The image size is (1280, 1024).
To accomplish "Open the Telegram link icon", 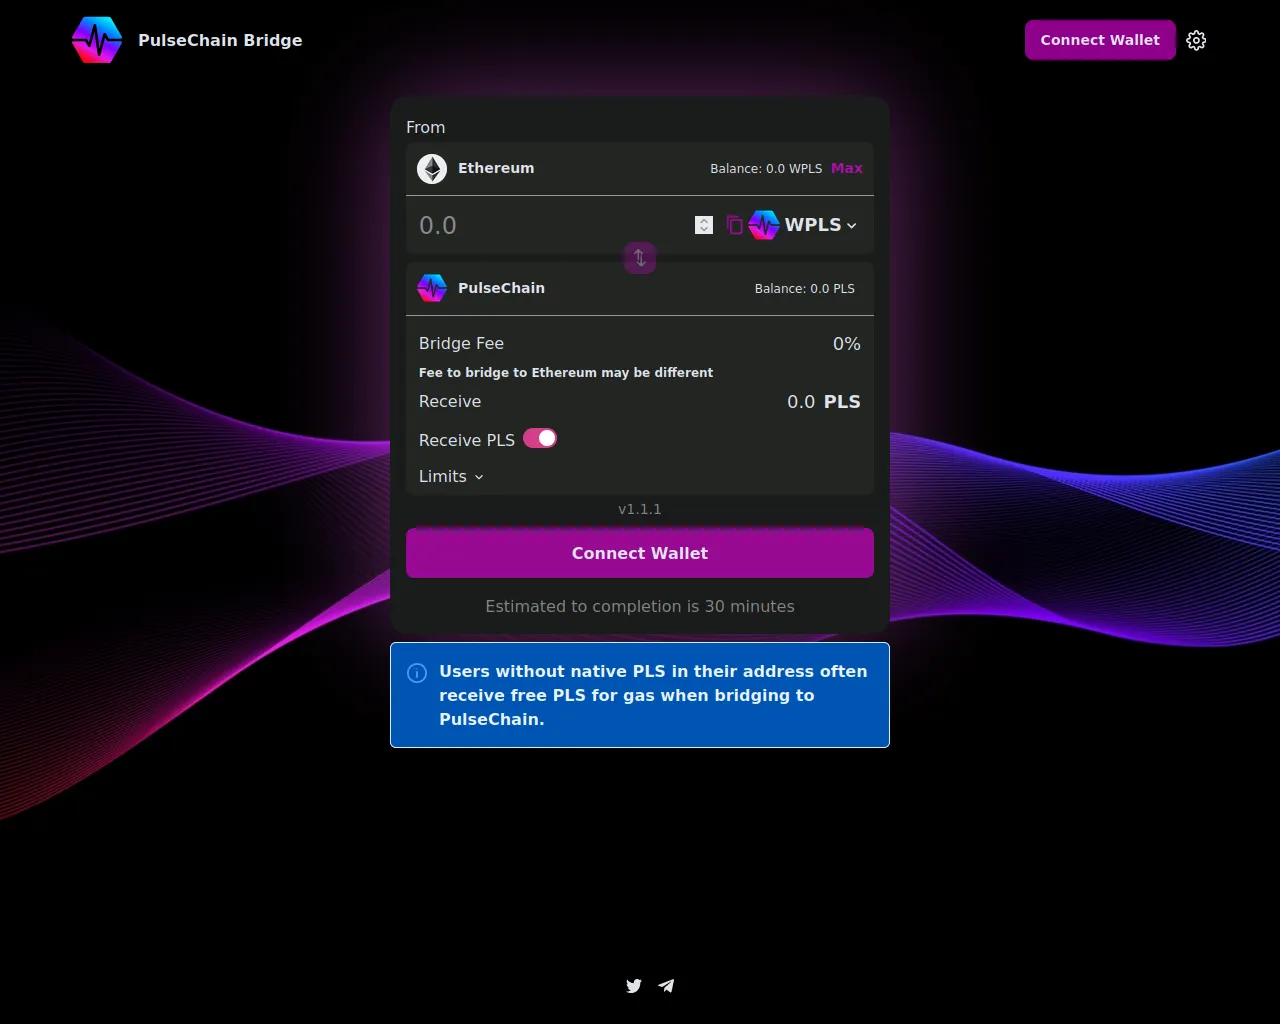I will 666,986.
